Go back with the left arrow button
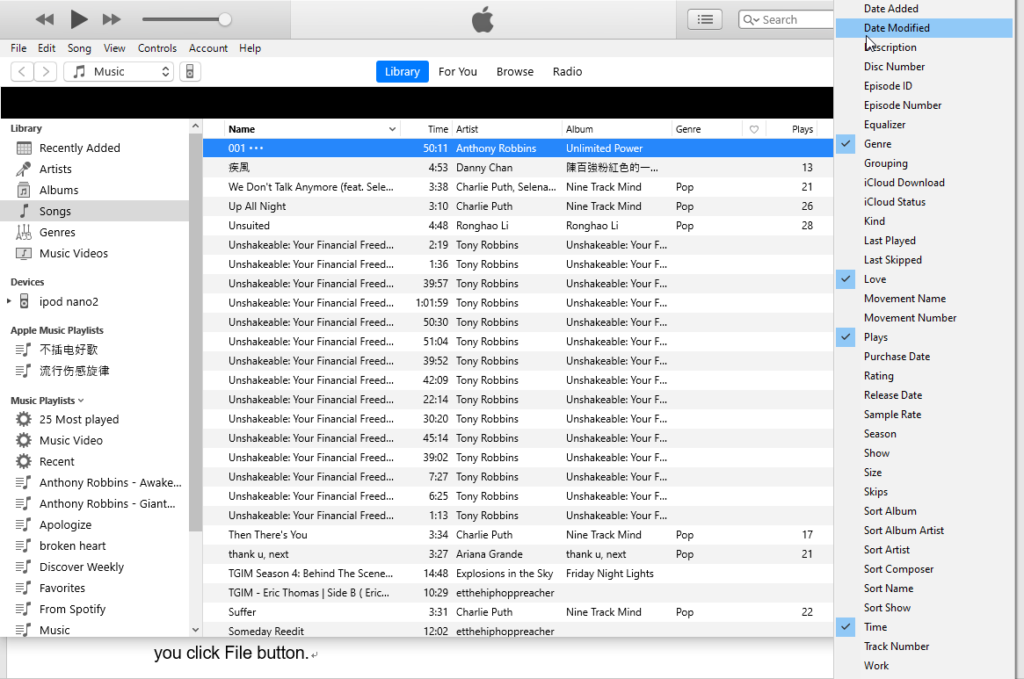This screenshot has width=1024, height=679. 22,72
